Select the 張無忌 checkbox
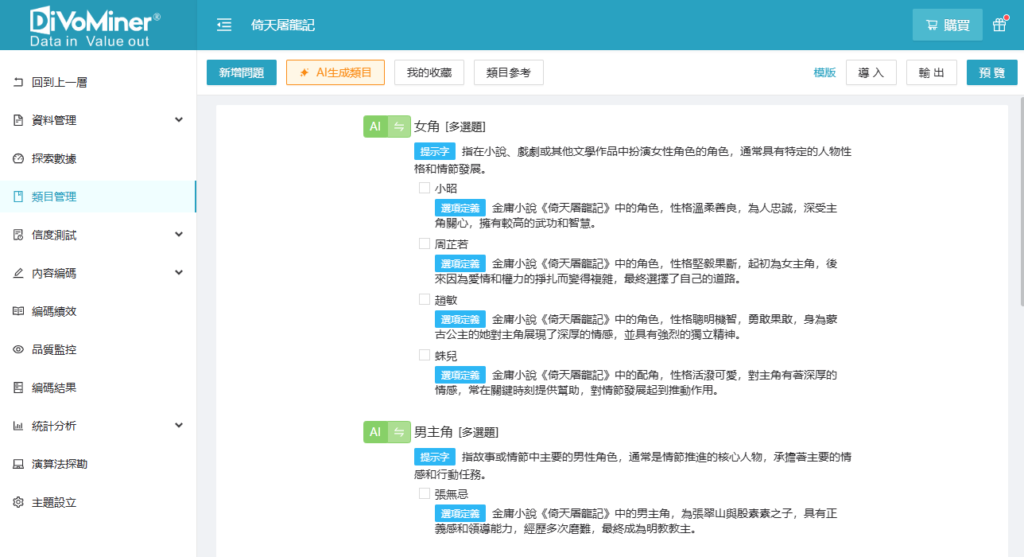 [424, 493]
